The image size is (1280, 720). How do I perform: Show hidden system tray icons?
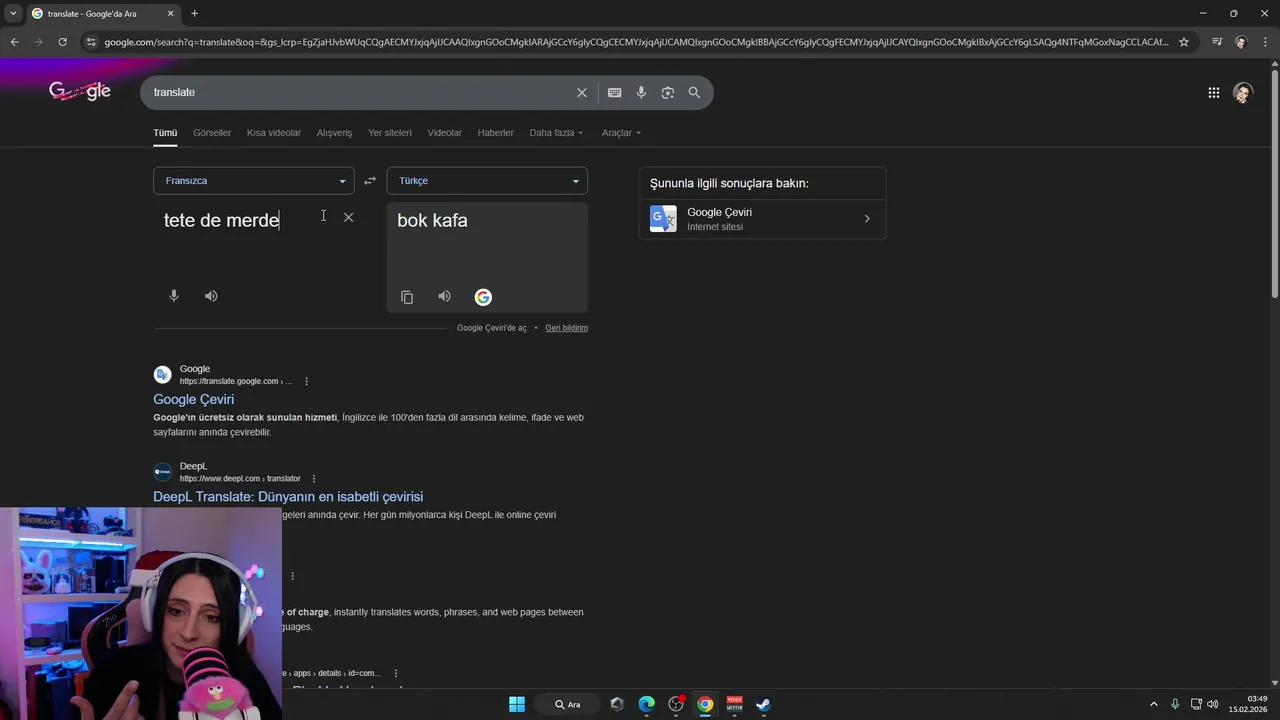point(1153,704)
